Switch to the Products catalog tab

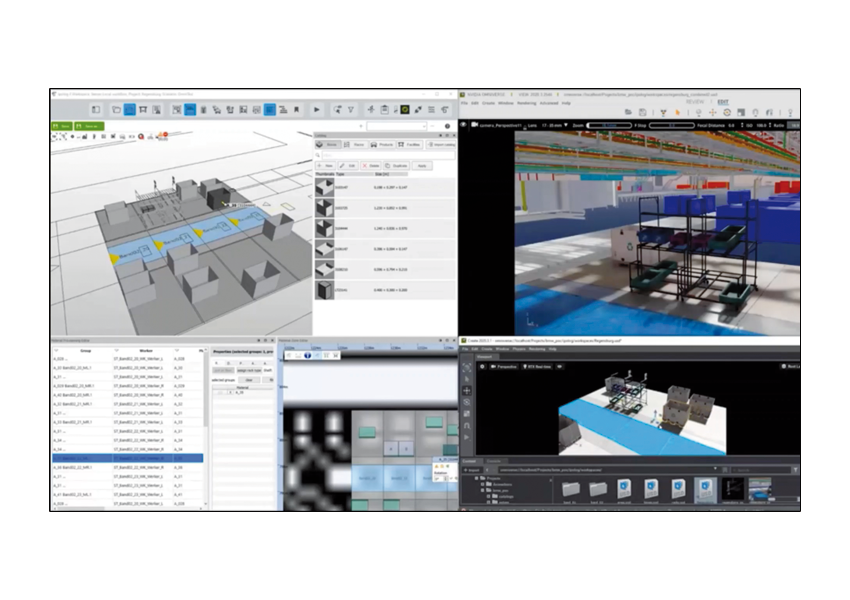tap(382, 145)
